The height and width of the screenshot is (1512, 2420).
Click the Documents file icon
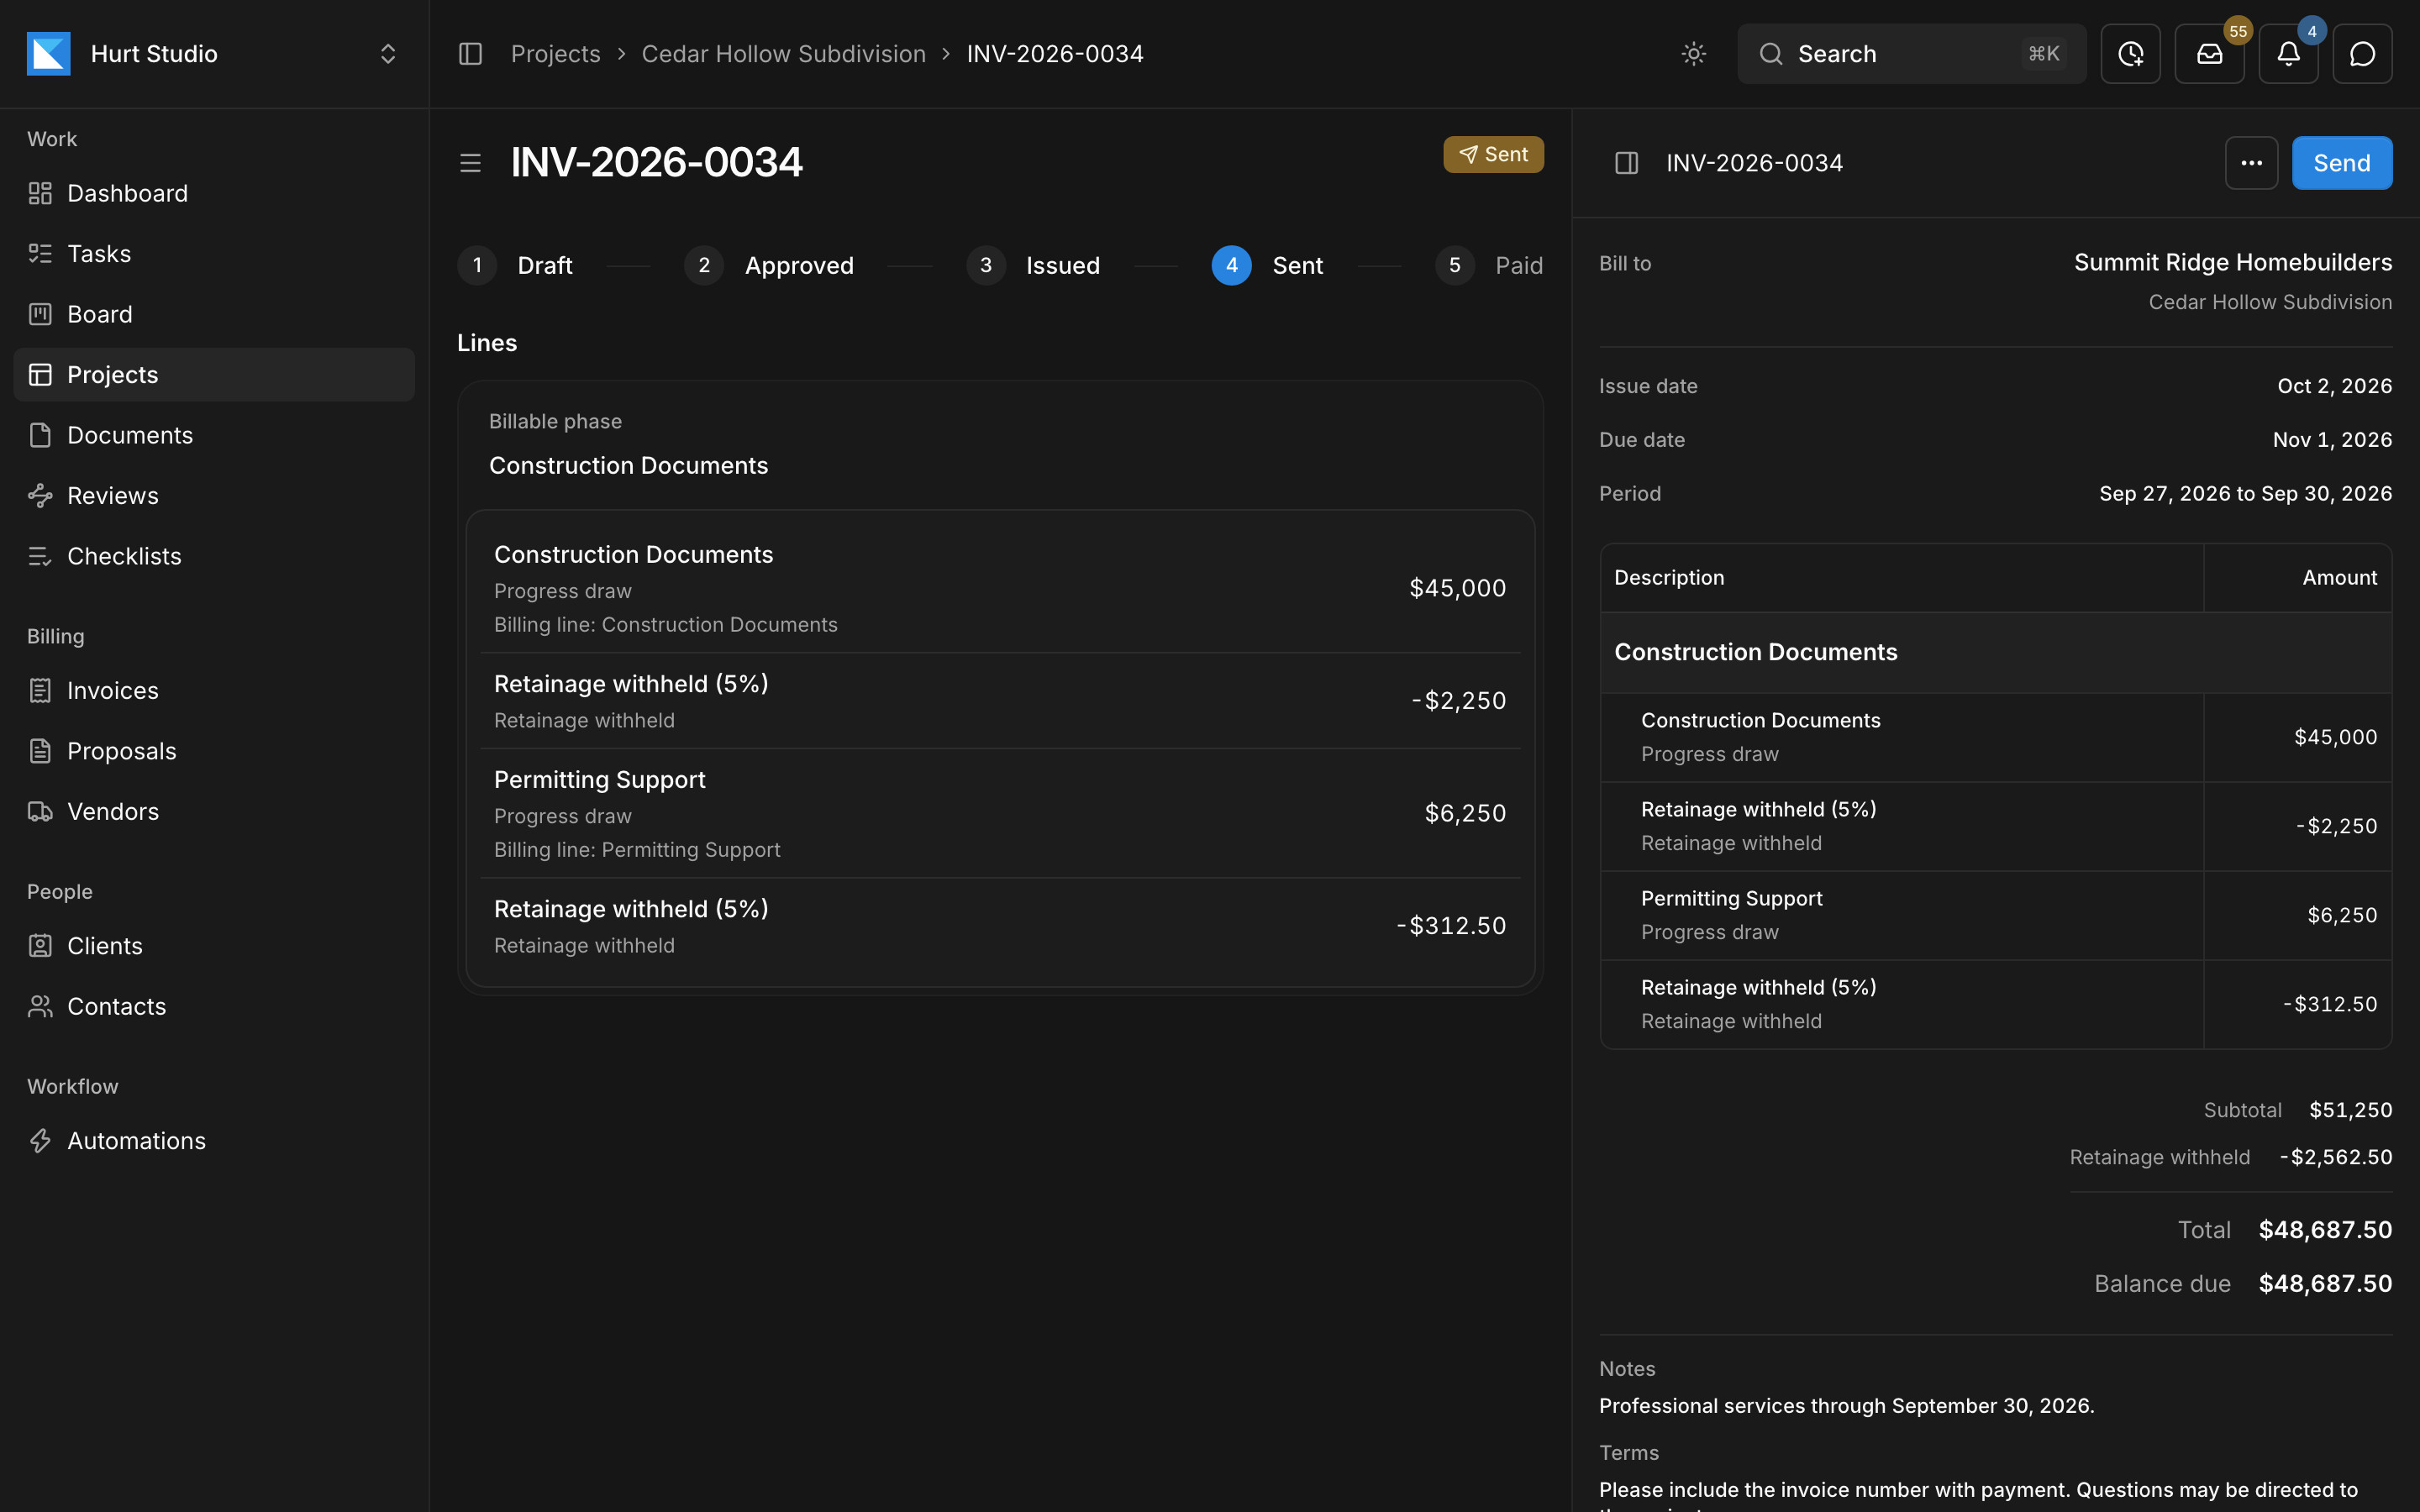(x=40, y=435)
